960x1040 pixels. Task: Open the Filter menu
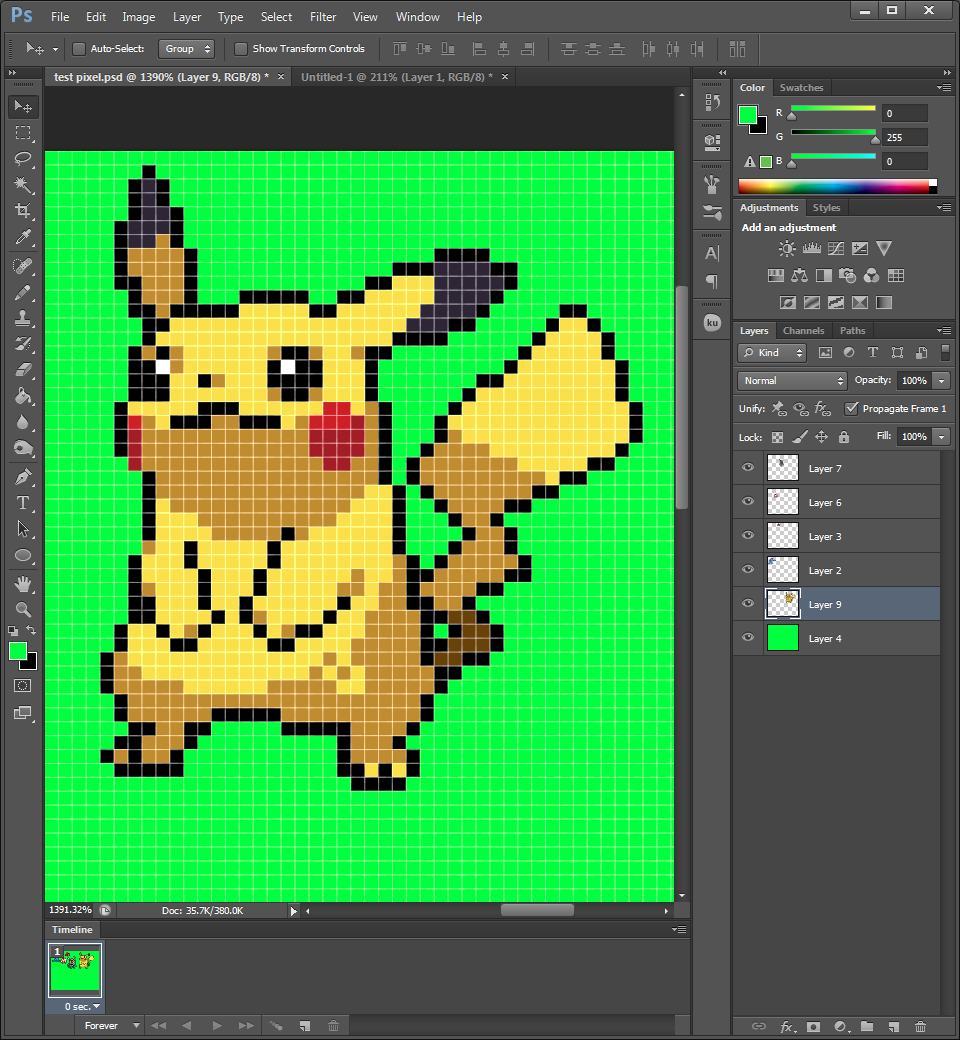point(323,17)
